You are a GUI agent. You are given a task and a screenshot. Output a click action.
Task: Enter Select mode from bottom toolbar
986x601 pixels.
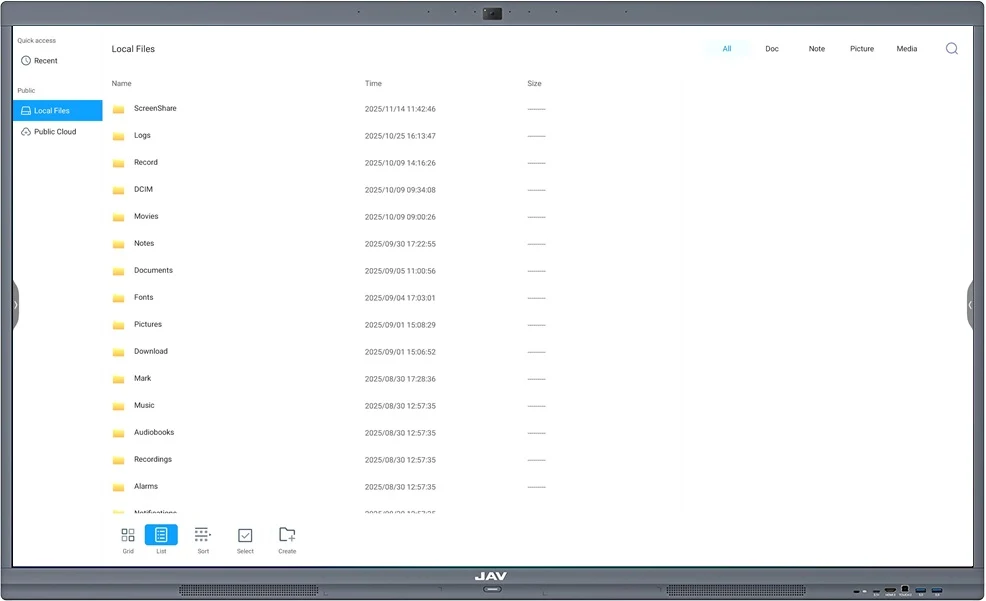(x=244, y=536)
